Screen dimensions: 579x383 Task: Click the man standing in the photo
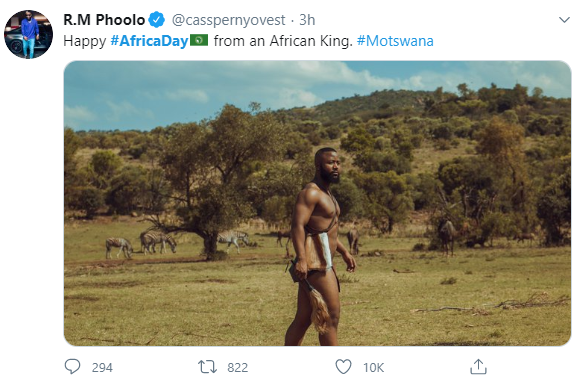(x=319, y=247)
